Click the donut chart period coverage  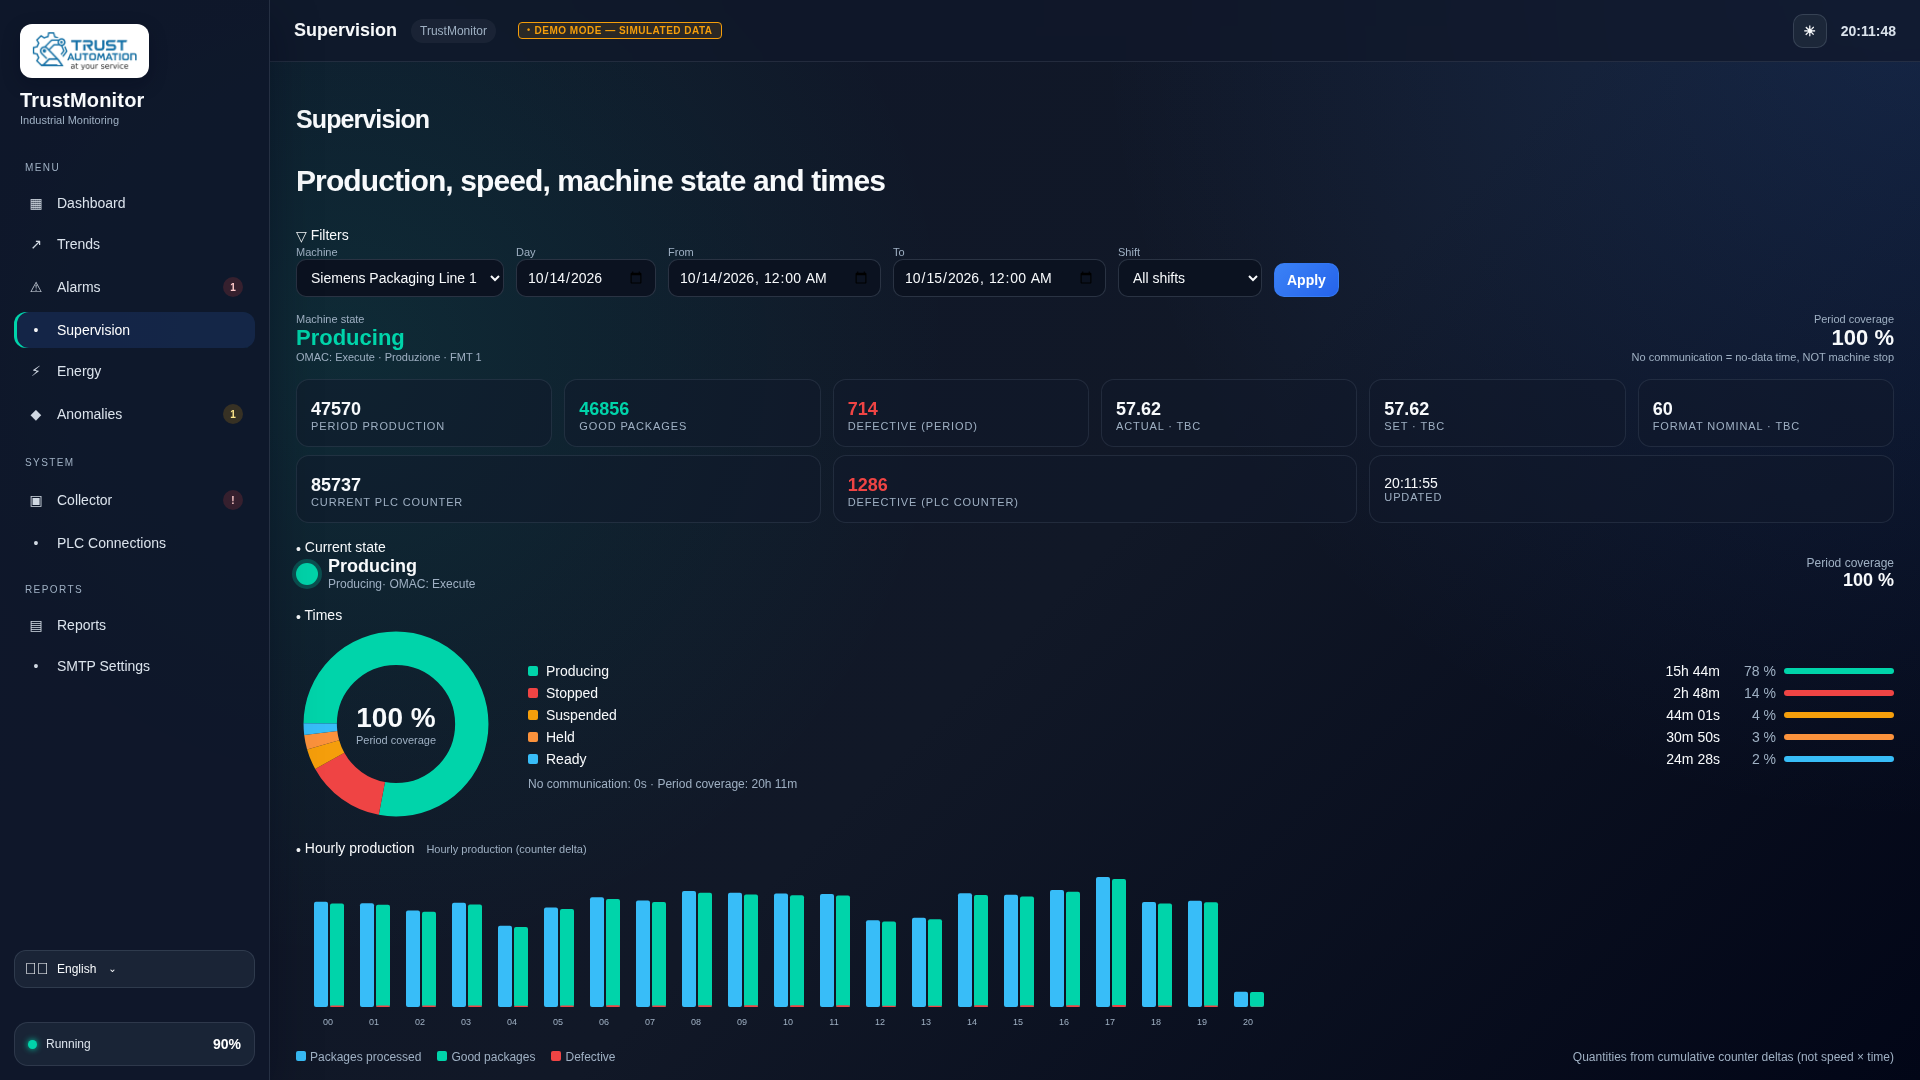[396, 724]
